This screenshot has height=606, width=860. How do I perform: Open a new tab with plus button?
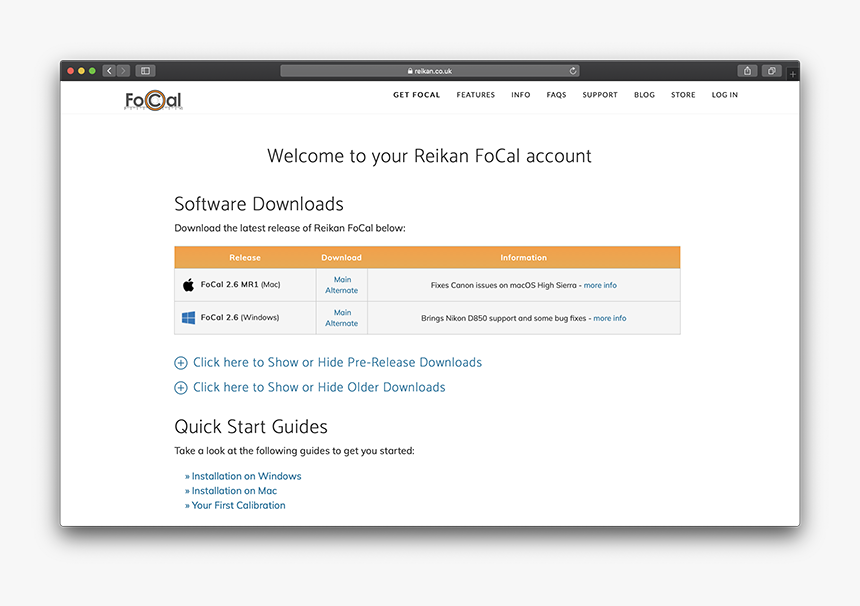pyautogui.click(x=793, y=74)
